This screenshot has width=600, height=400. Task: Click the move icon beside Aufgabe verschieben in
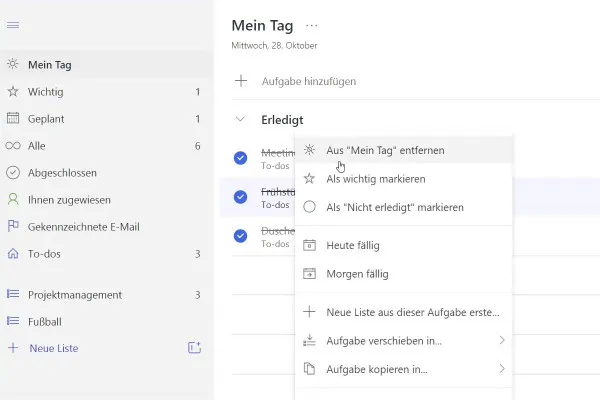tap(309, 340)
